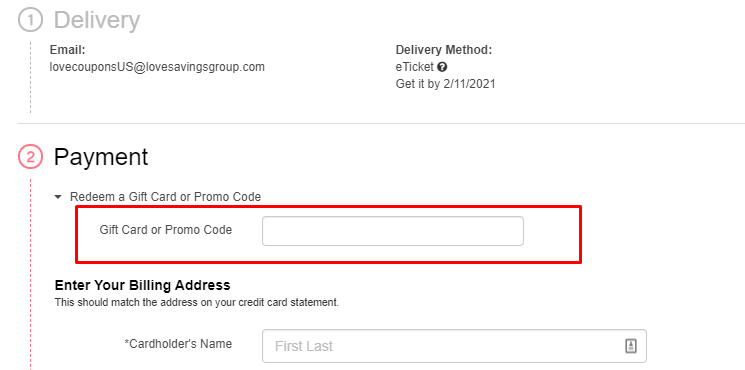The height and width of the screenshot is (370, 745).
Task: Collapse the Redeem a Gift Card triangle arrow
Action: [x=58, y=197]
